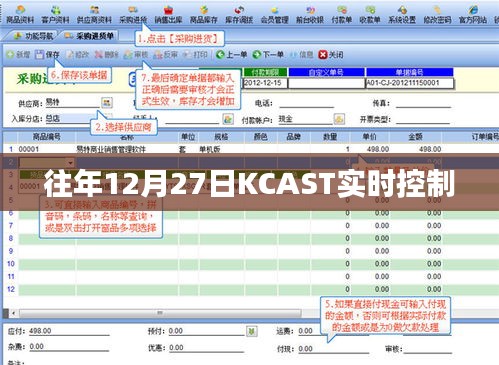Click the 关闭 close document button
Viewport: 499px width, 365px height.
click(x=331, y=54)
